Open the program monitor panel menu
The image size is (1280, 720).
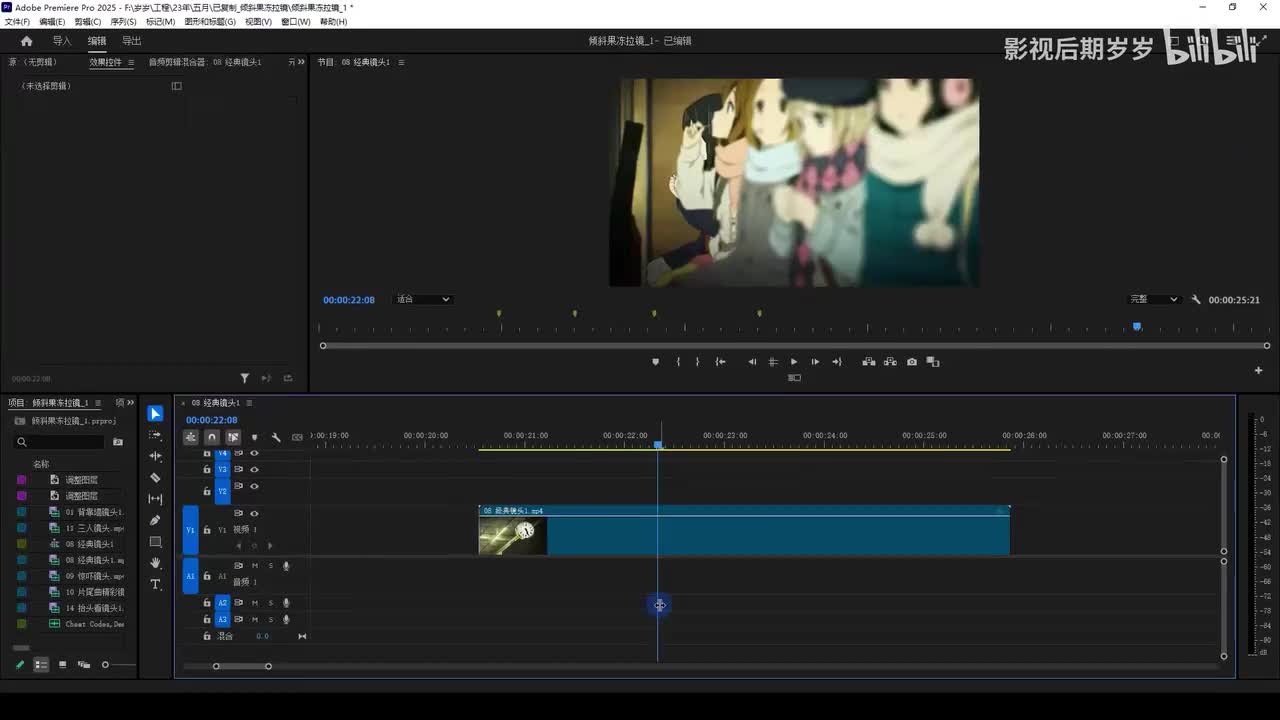point(401,62)
